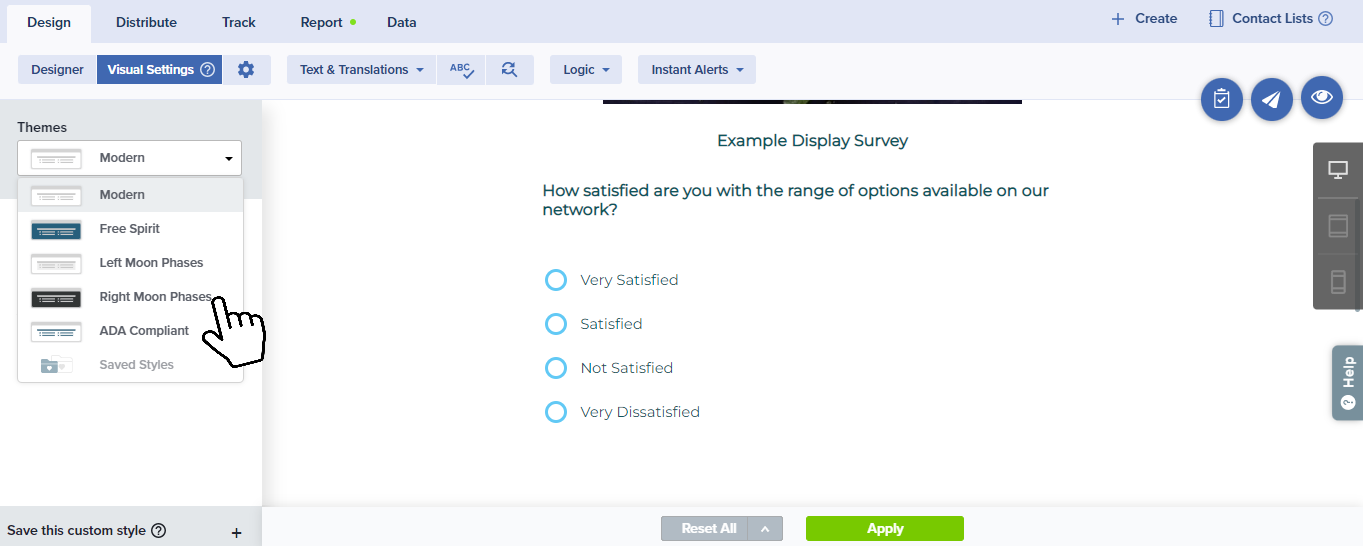Expand the Text & Translations dropdown
The image size is (1363, 546).
click(x=361, y=70)
